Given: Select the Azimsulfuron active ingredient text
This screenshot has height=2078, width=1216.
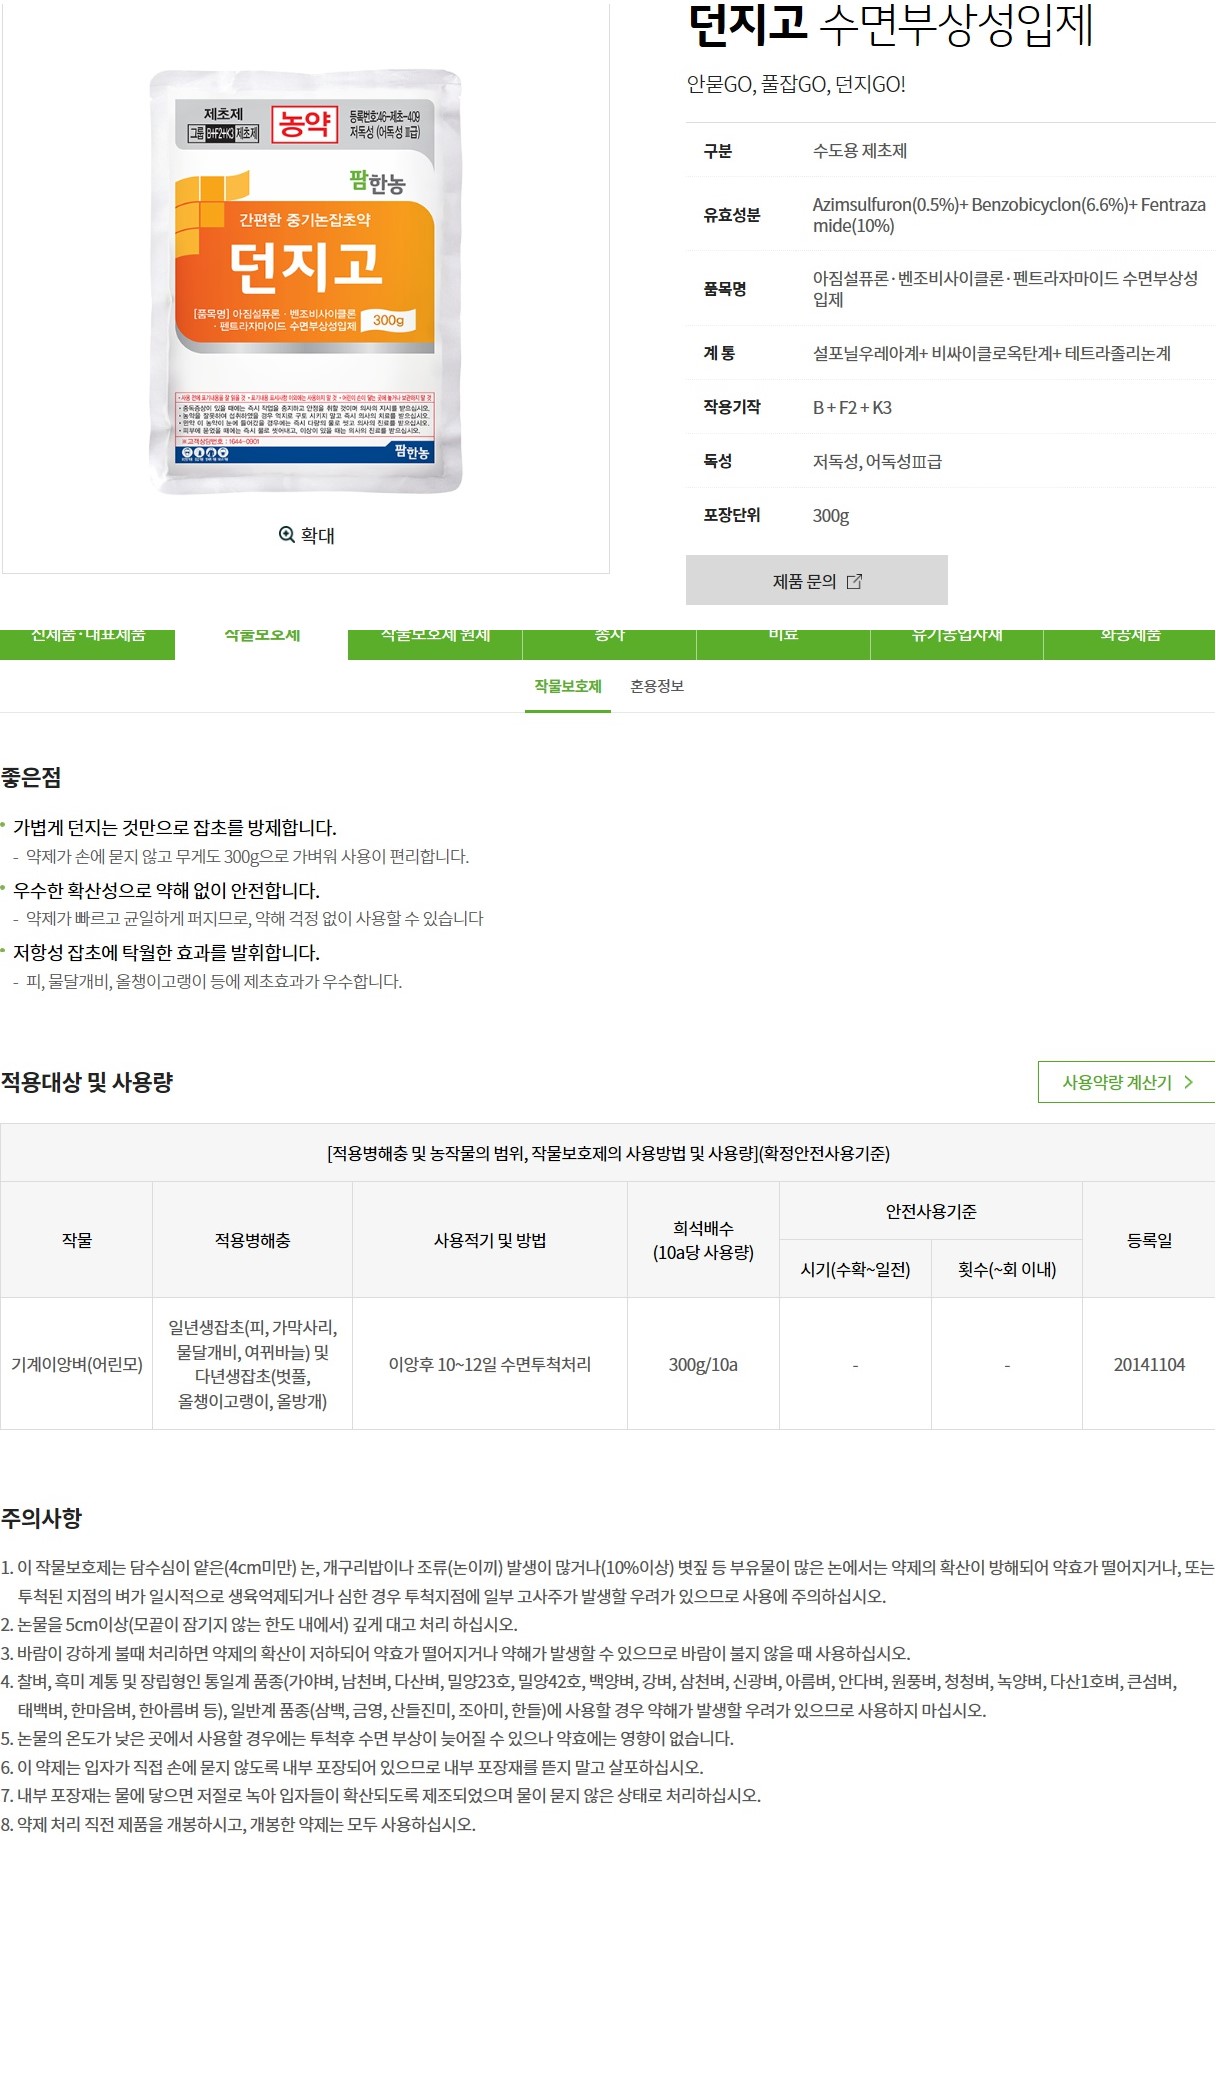Looking at the screenshot, I should (x=1009, y=215).
